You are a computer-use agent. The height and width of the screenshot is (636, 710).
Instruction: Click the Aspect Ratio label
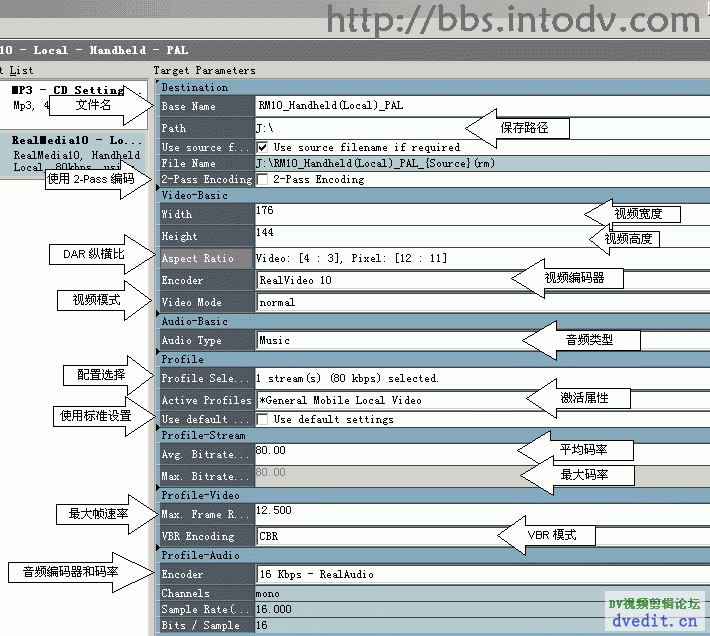(x=197, y=259)
